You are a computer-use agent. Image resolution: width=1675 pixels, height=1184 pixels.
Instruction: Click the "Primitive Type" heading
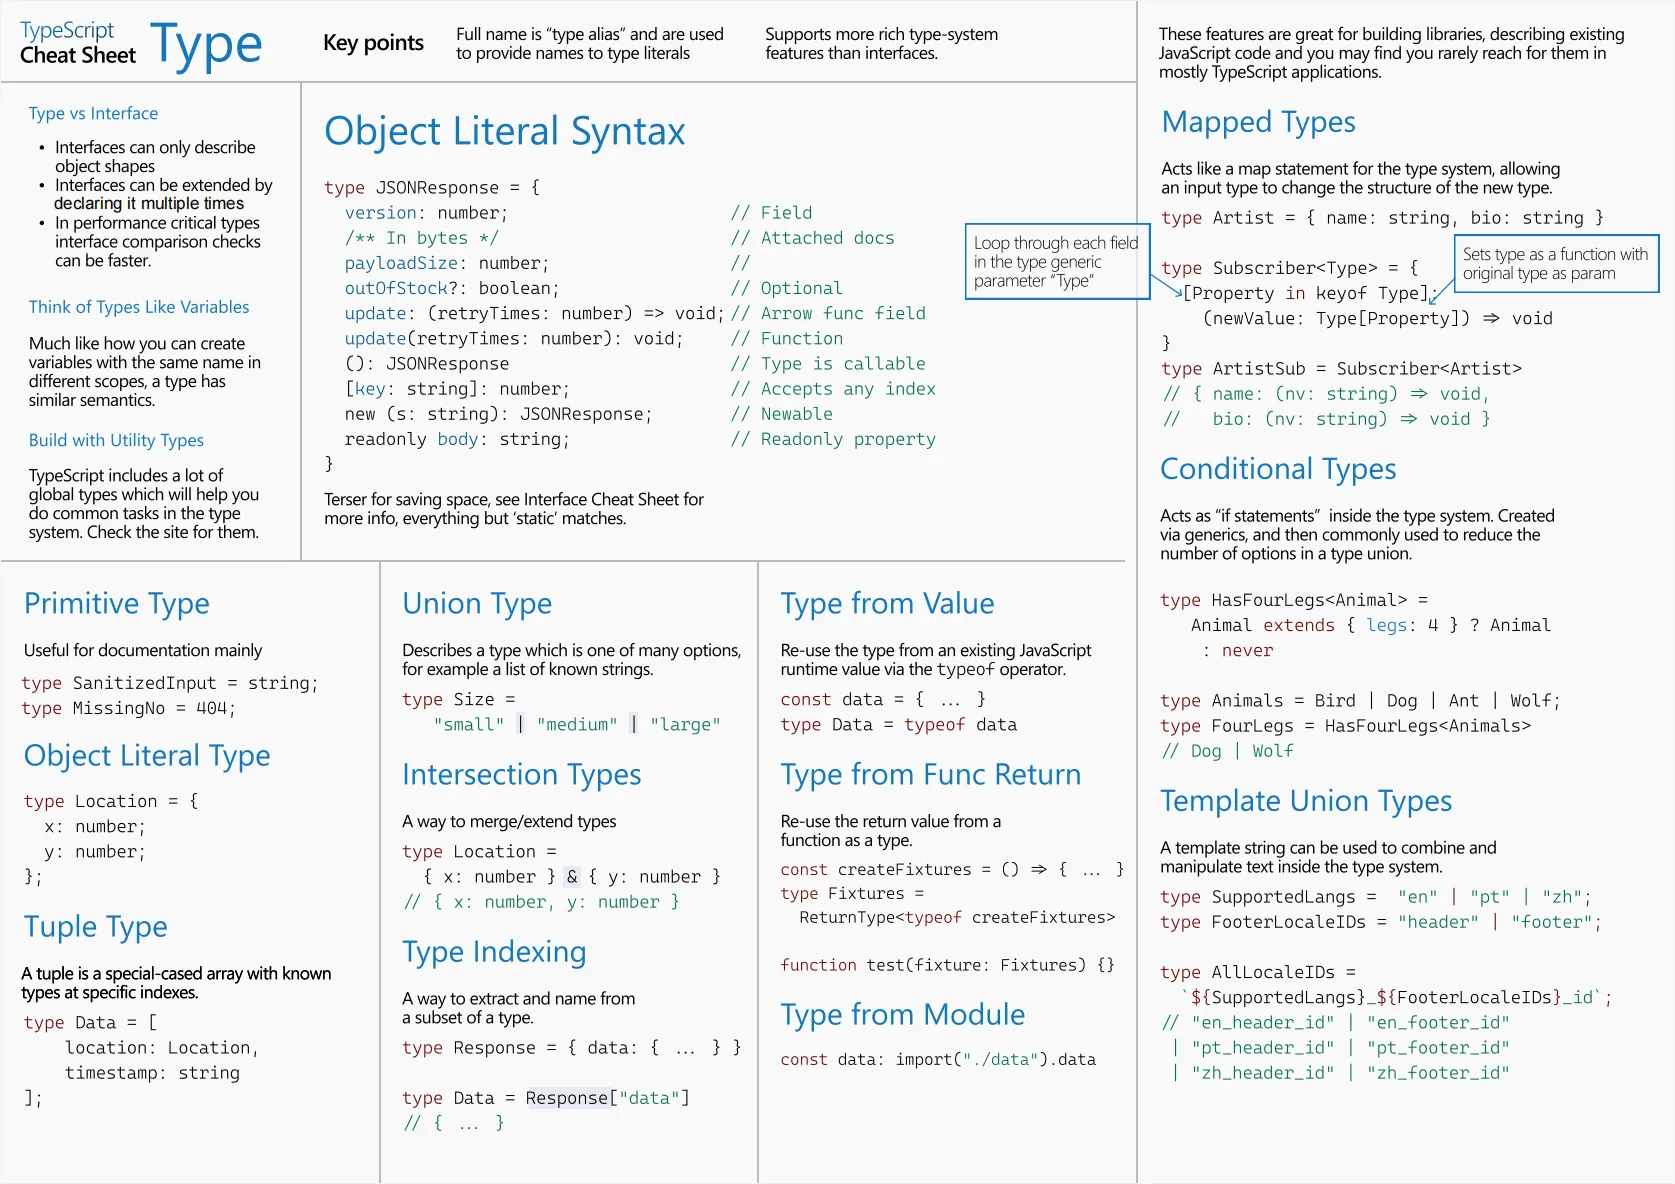point(117,604)
